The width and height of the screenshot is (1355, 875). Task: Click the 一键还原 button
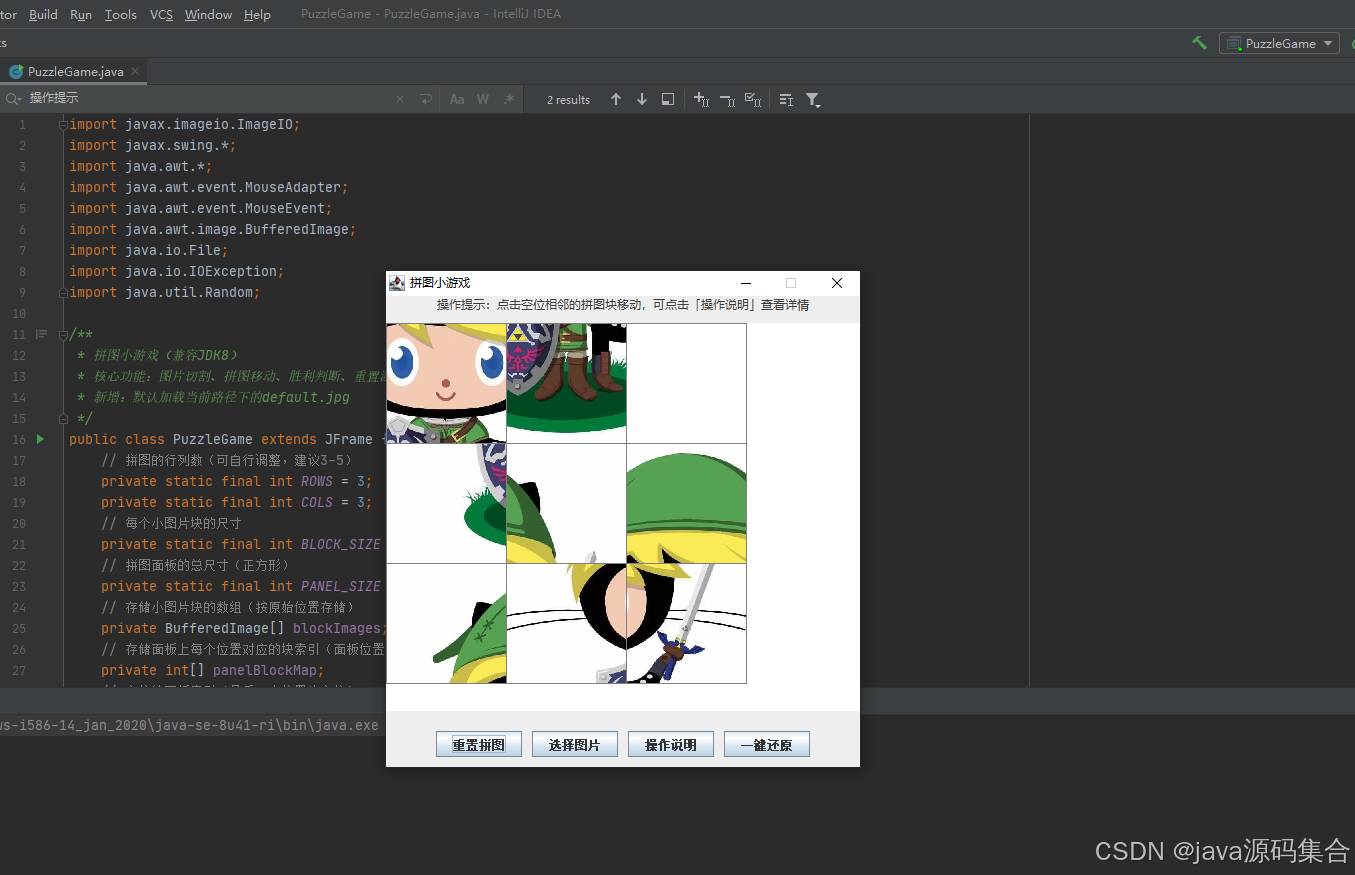tap(767, 745)
